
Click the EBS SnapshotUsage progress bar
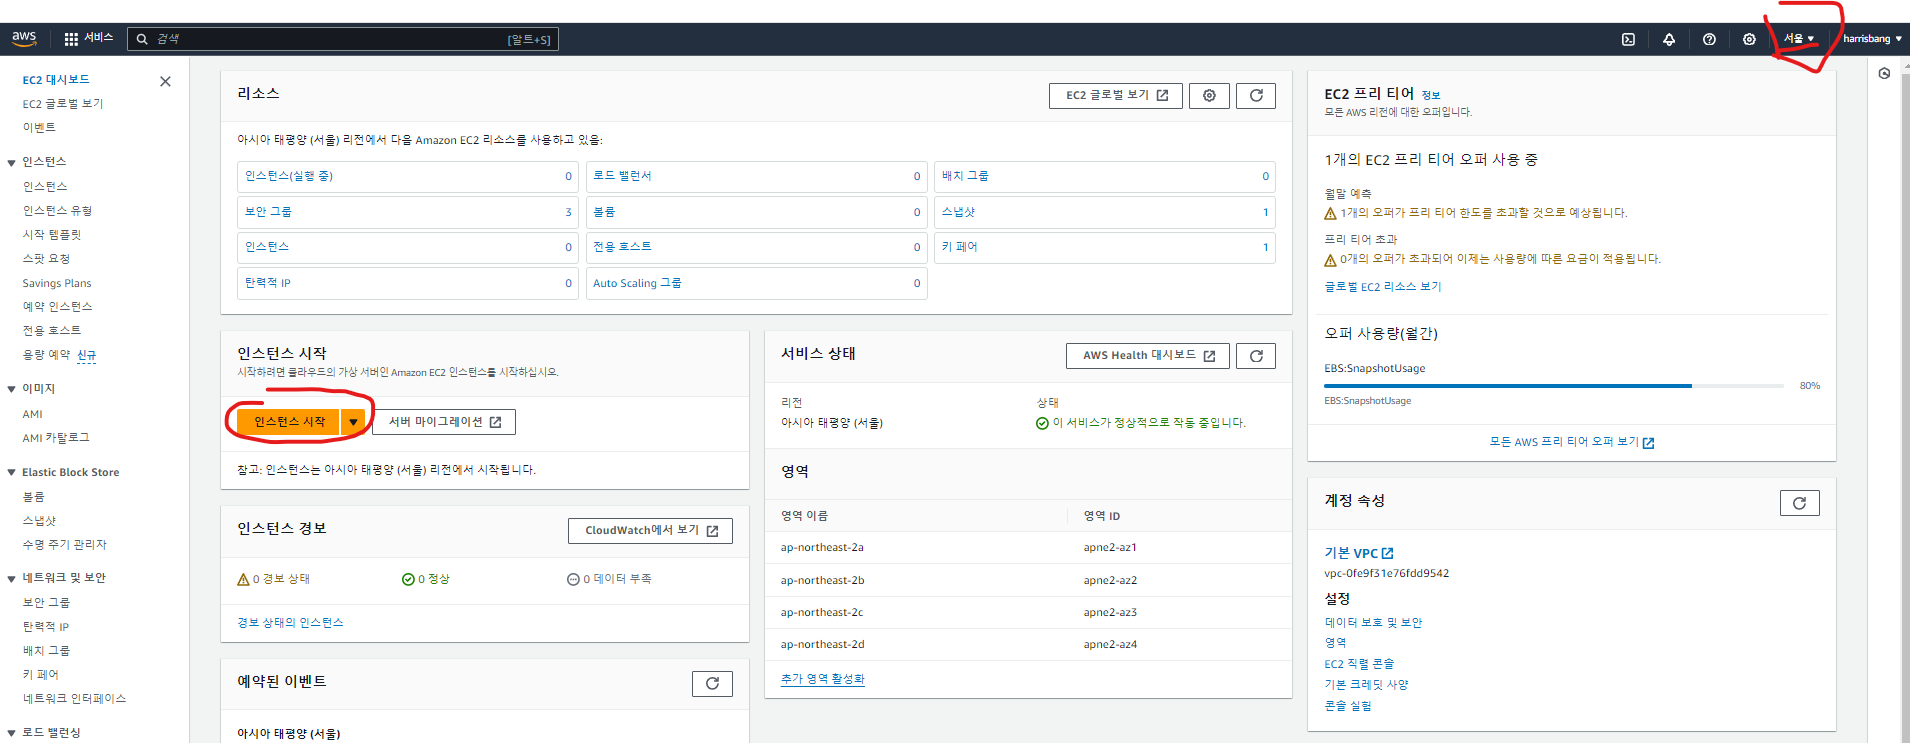point(1554,386)
